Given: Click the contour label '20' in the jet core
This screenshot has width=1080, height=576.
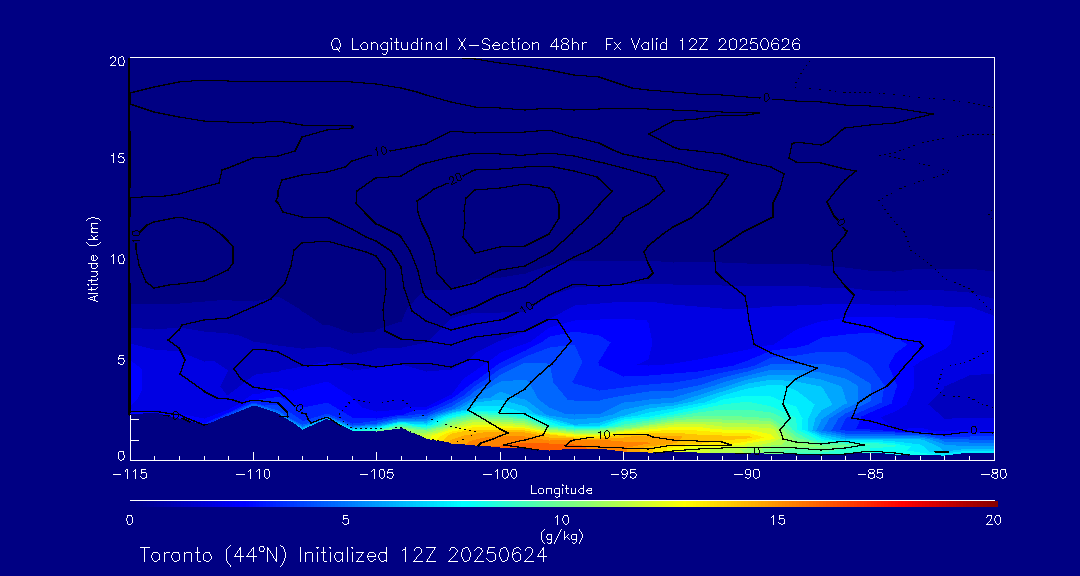Looking at the screenshot, I should tap(455, 181).
